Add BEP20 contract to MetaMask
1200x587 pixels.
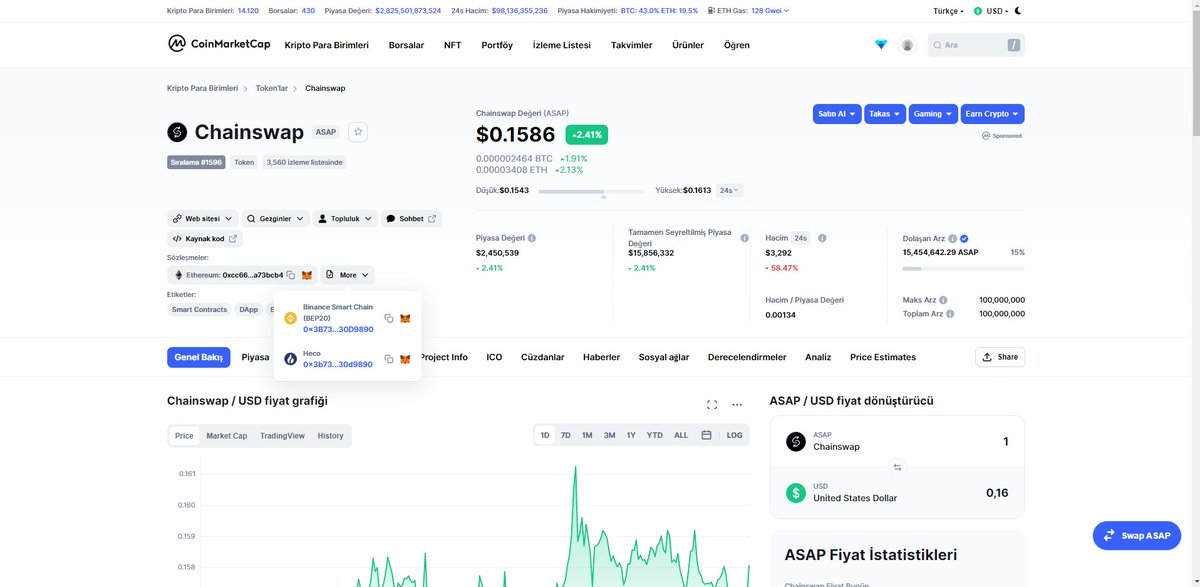pyautogui.click(x=405, y=318)
